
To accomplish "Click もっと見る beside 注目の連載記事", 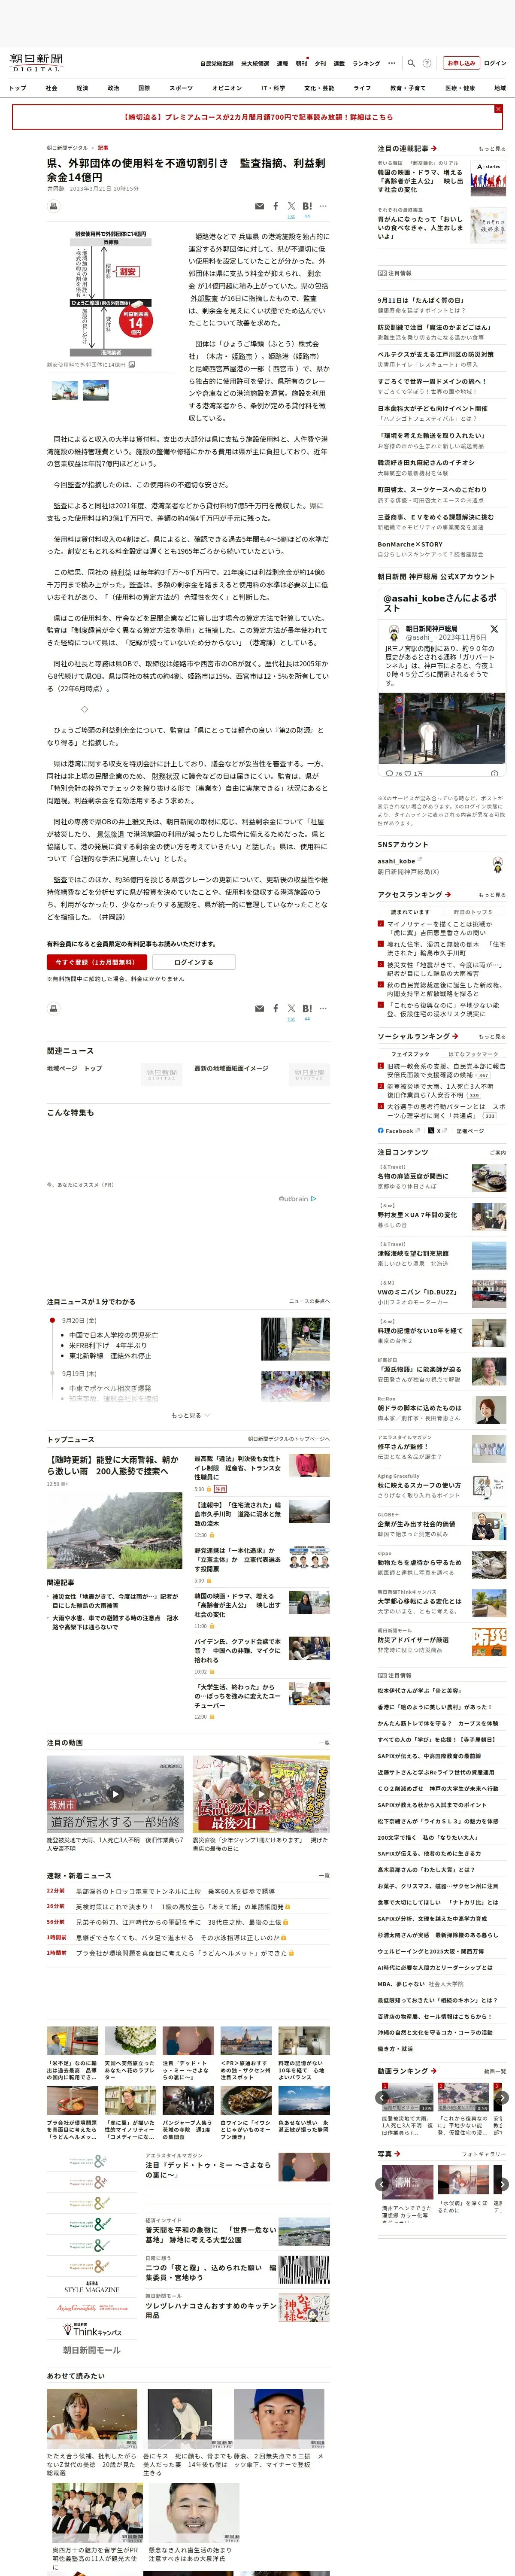I will click(x=492, y=148).
